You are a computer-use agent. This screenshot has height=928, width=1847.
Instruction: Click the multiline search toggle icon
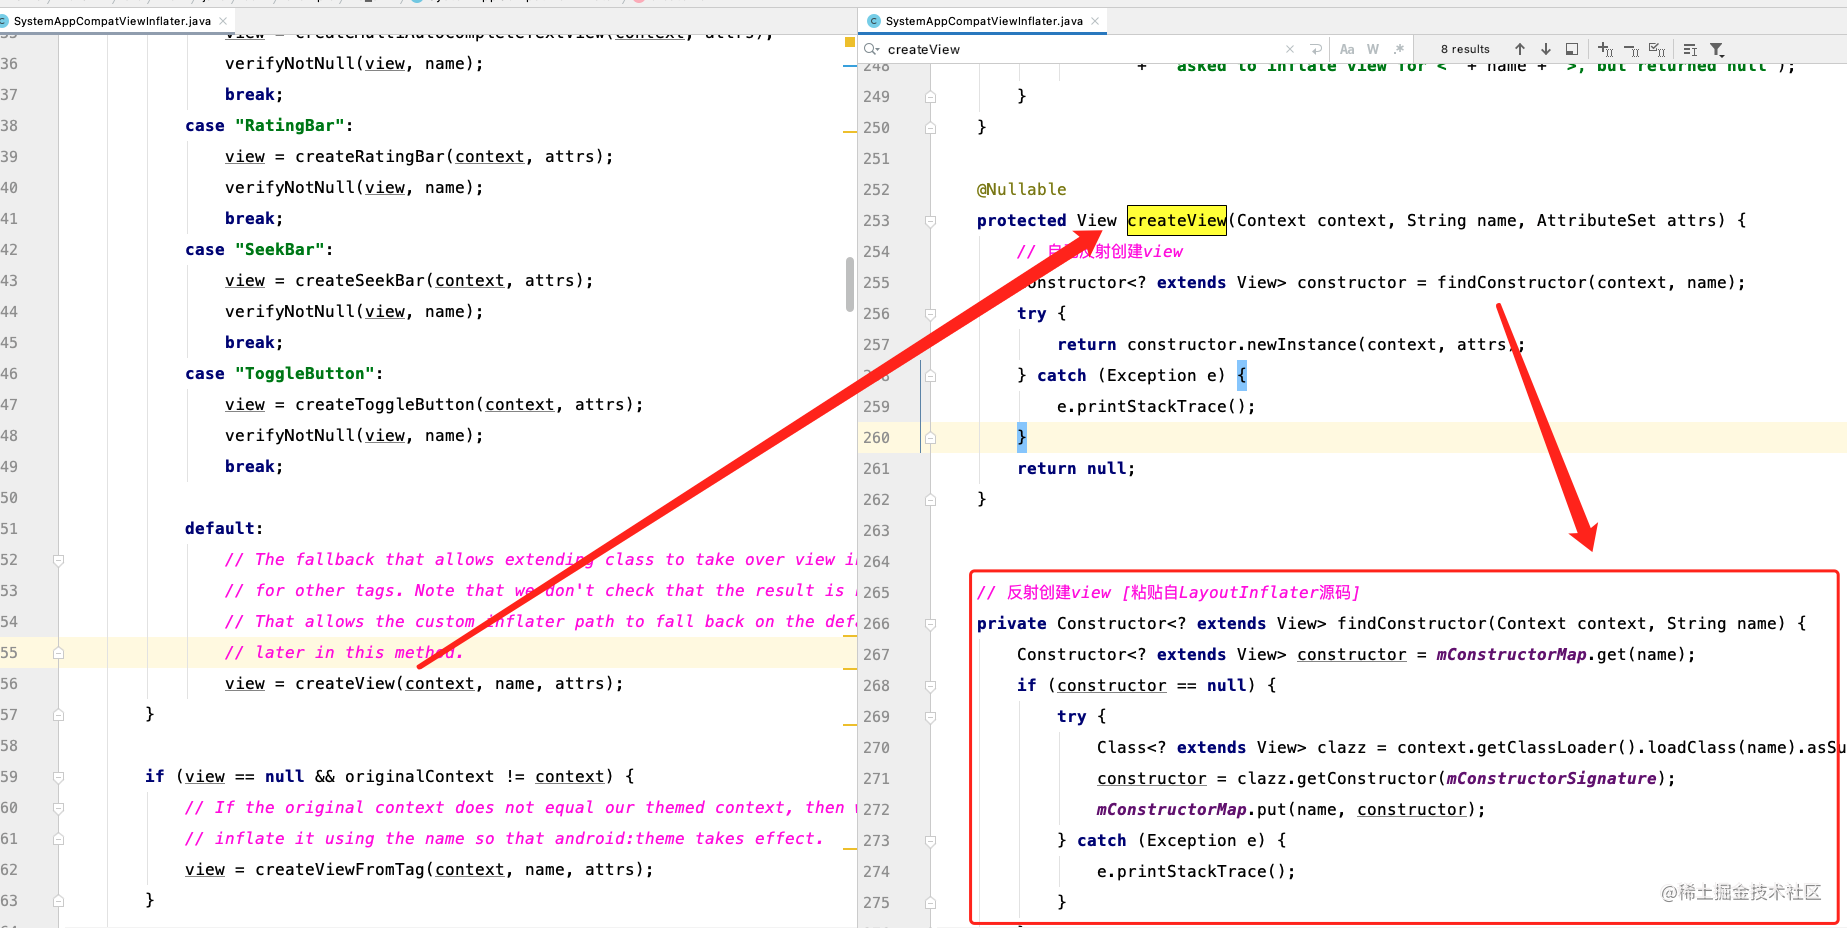pos(1690,49)
